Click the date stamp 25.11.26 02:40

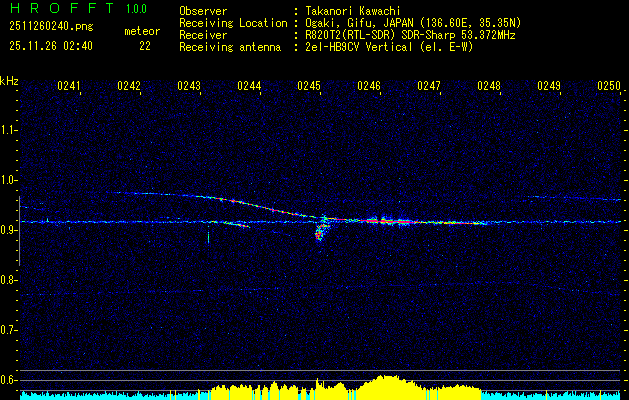(x=51, y=46)
